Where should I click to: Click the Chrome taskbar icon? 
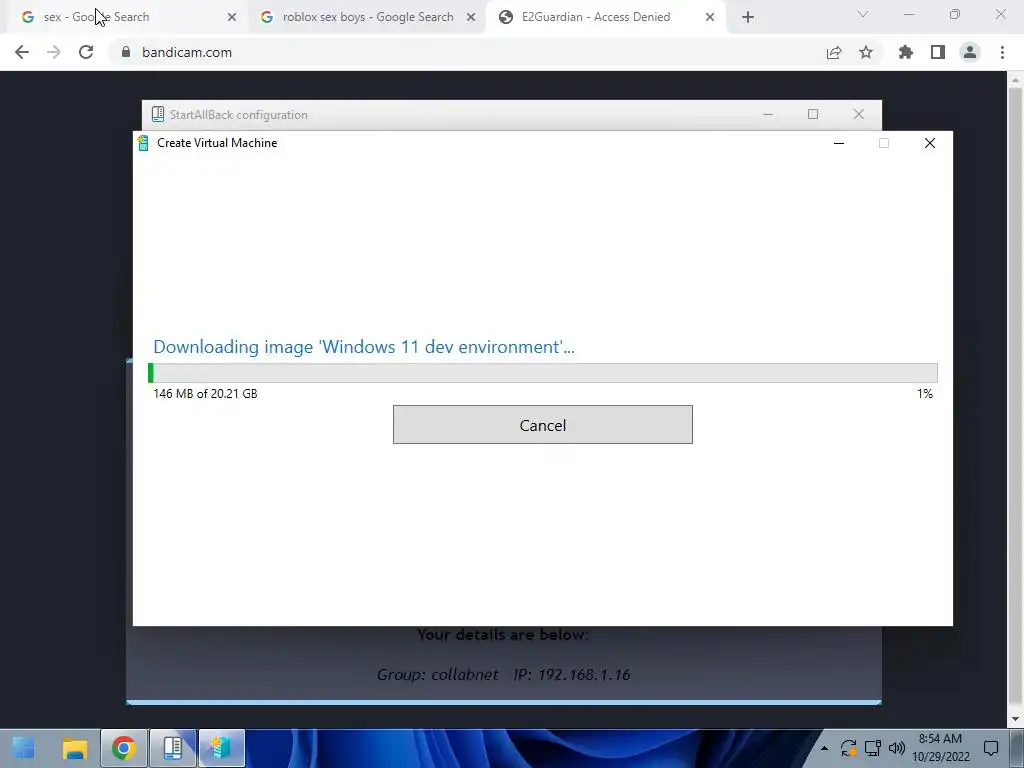tap(124, 748)
